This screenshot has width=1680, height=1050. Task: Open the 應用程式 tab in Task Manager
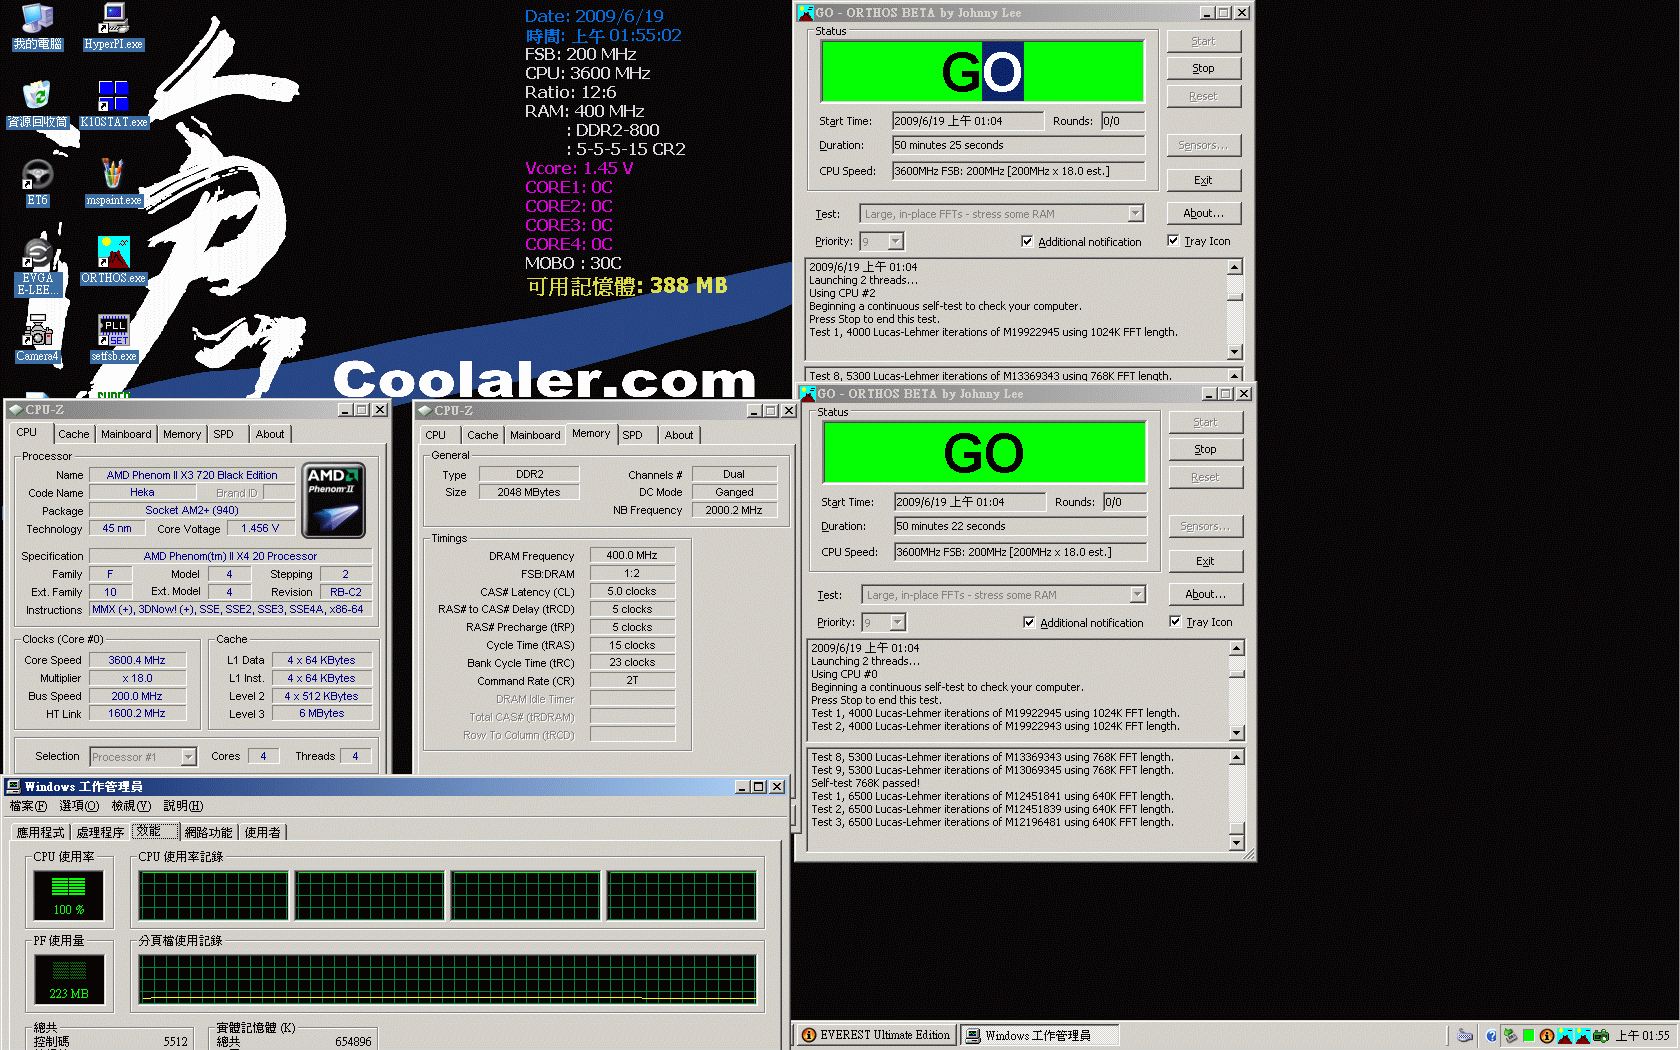tap(40, 832)
